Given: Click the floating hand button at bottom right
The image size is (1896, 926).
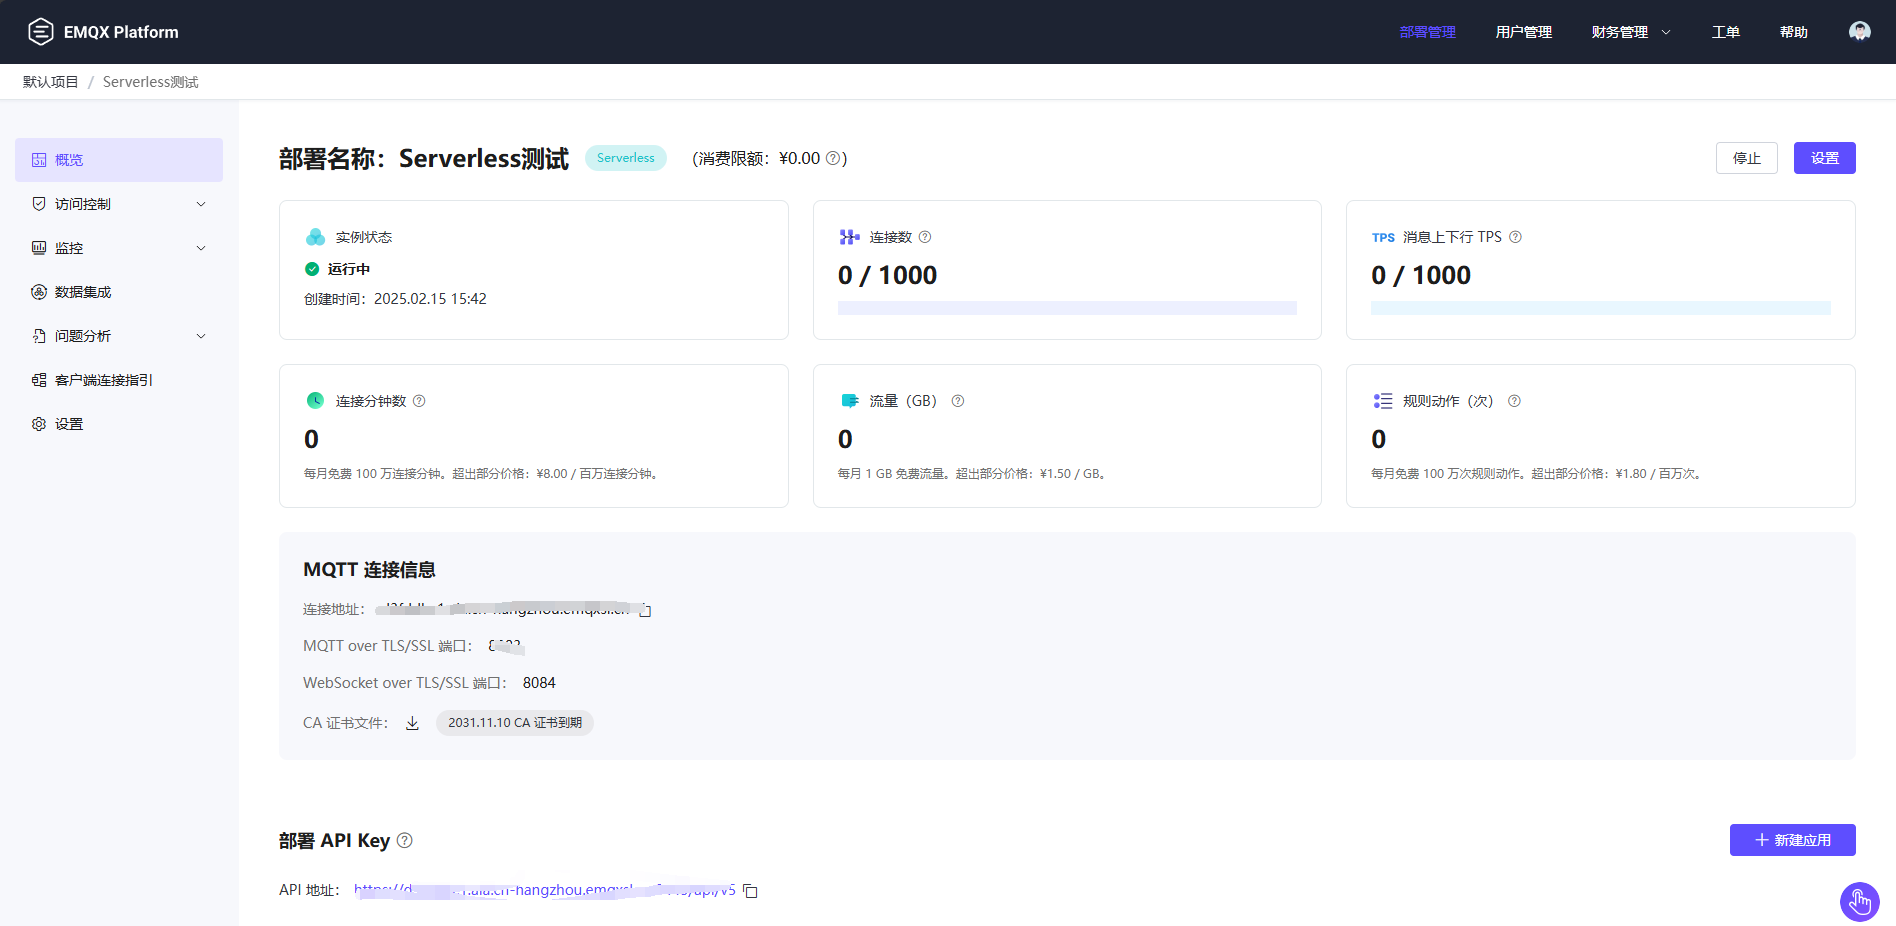Looking at the screenshot, I should [x=1859, y=902].
